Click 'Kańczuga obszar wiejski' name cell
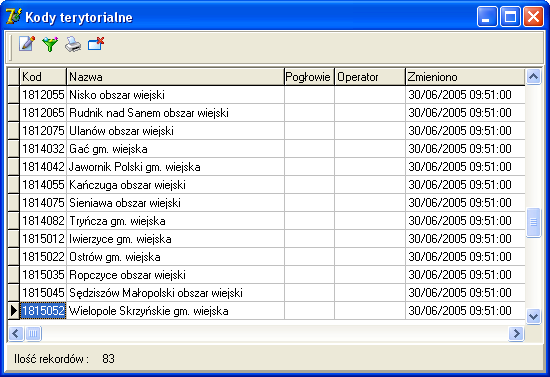Image resolution: width=550 pixels, height=377 pixels. point(175,185)
